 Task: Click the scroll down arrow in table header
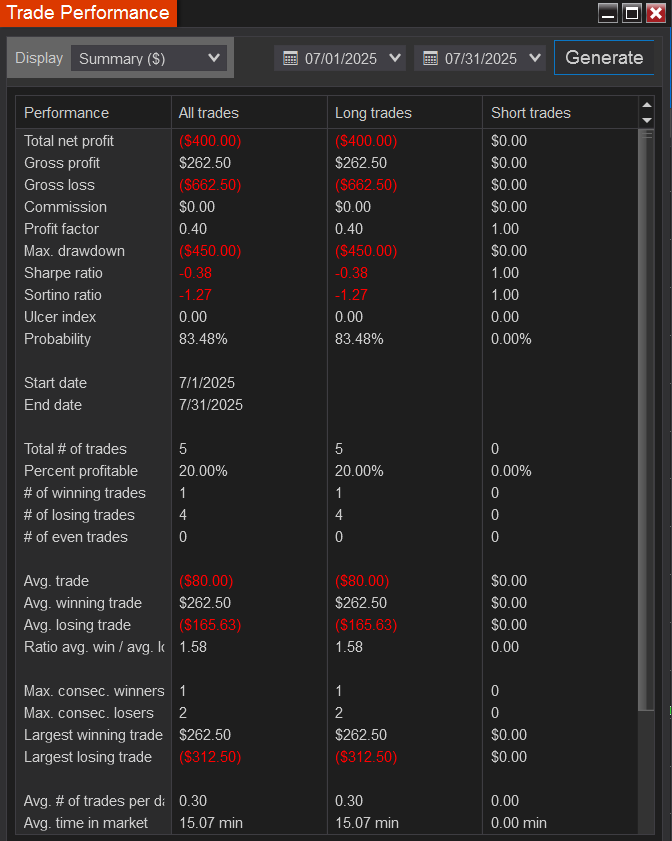coord(646,120)
